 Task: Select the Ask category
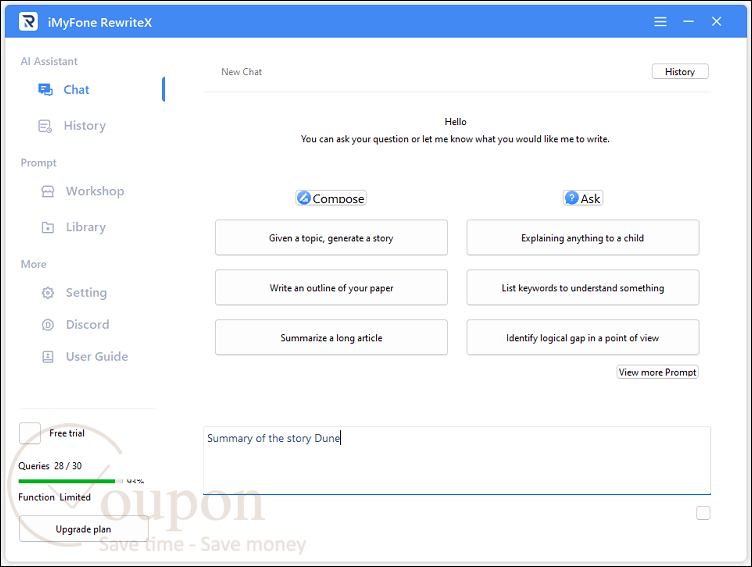(x=583, y=198)
